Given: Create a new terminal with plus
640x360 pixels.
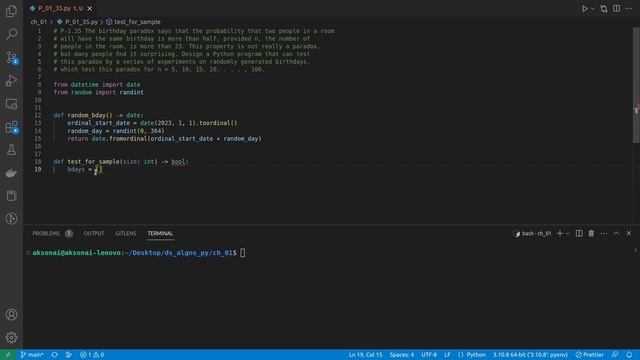Looking at the screenshot, I should click(x=560, y=233).
